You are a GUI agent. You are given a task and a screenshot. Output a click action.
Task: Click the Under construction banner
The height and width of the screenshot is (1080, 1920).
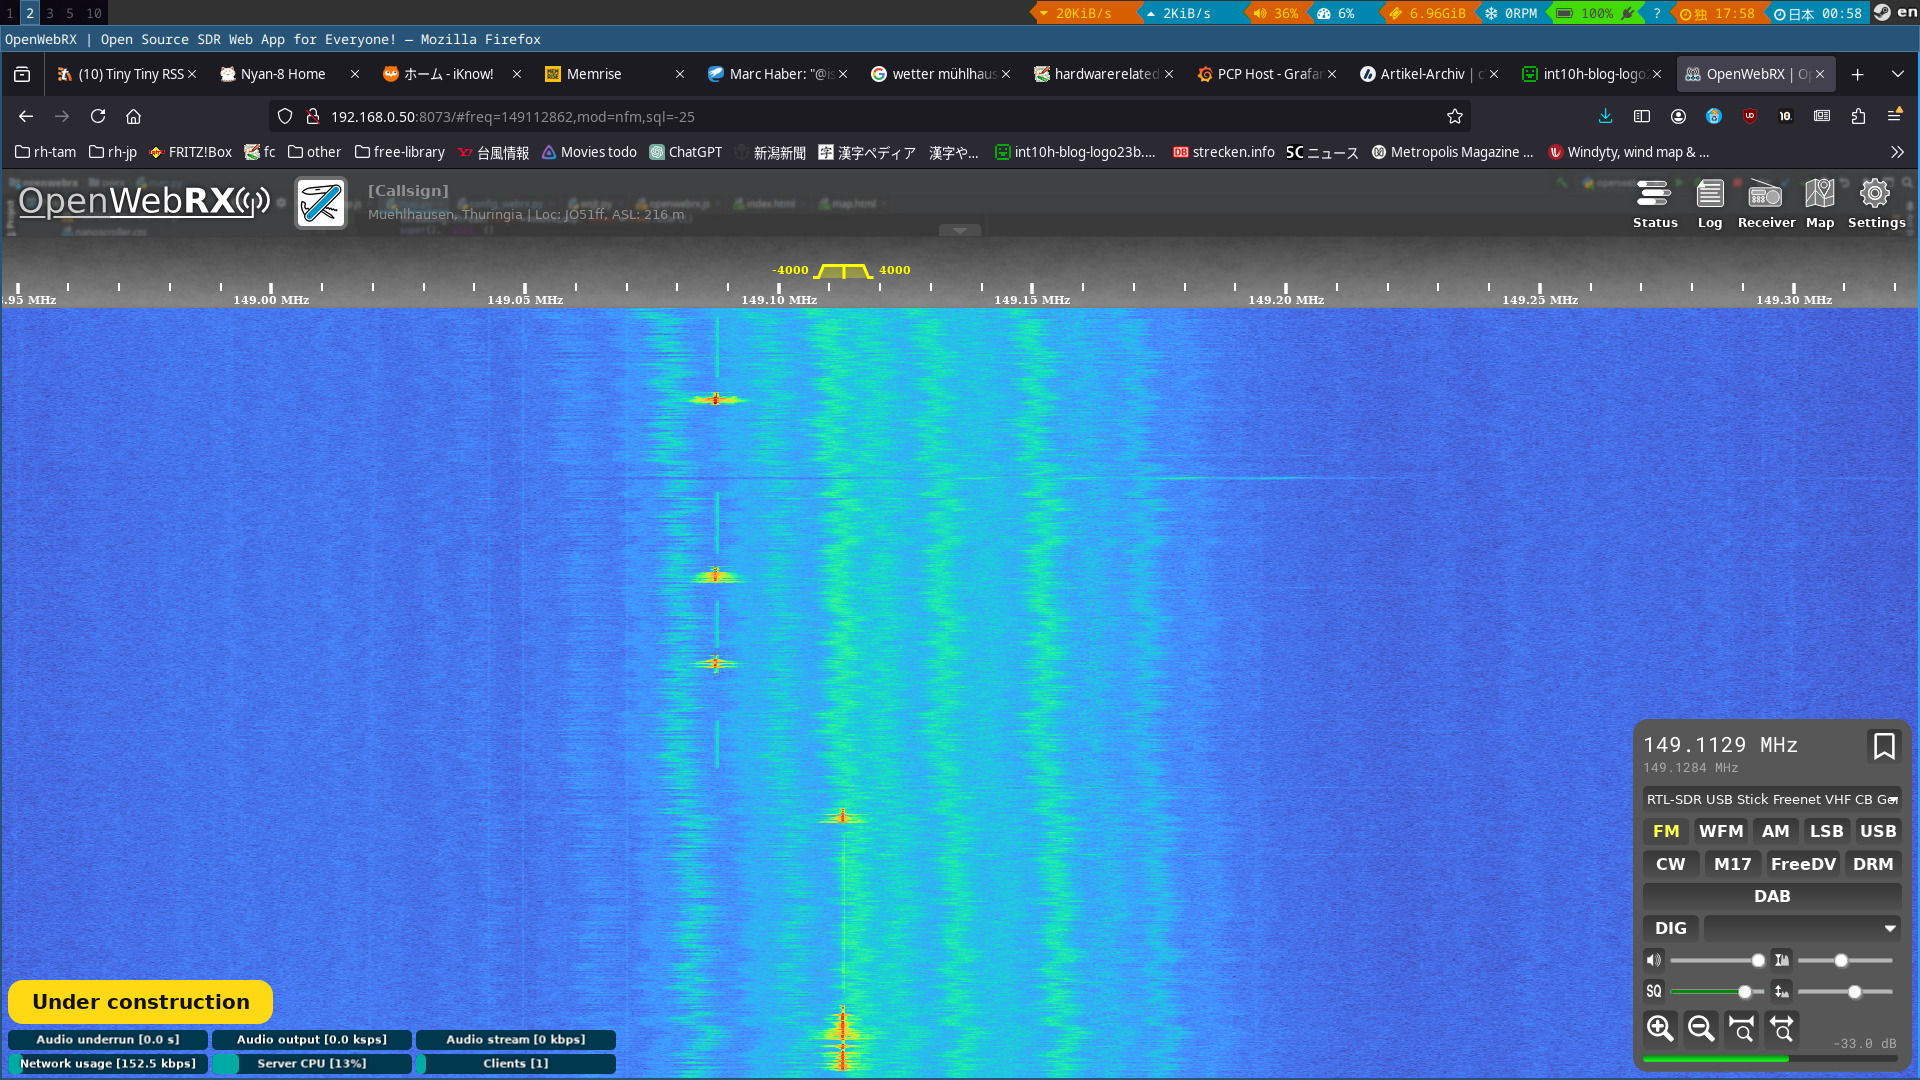[x=141, y=1002]
